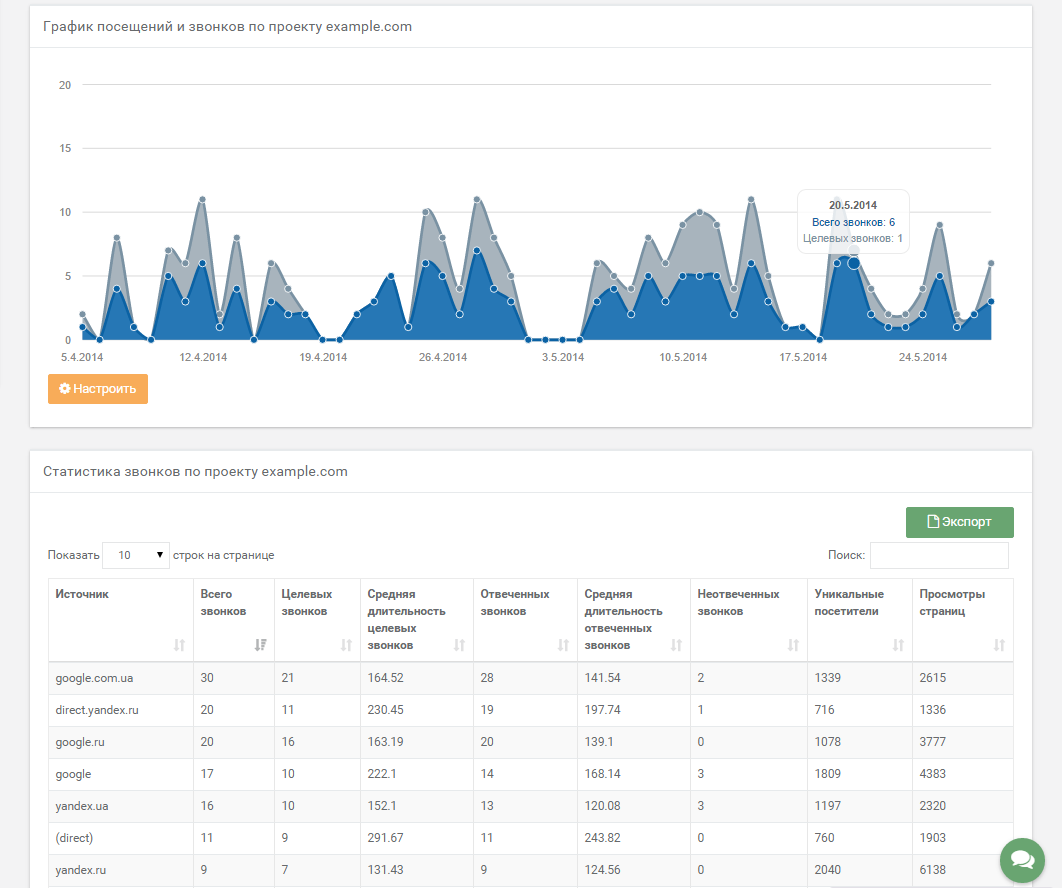Viewport: 1062px width, 888px height.
Task: Sort by Средняя длительность целевых звонков
Action: point(459,645)
